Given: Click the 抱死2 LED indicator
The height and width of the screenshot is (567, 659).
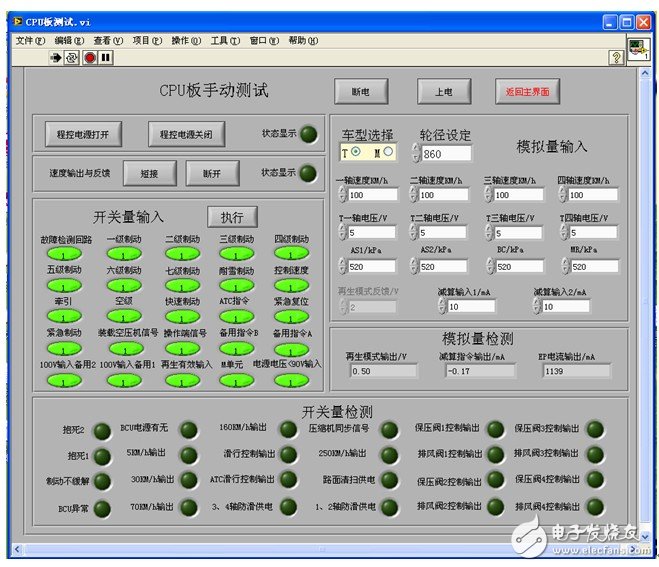Looking at the screenshot, I should coord(102,431).
